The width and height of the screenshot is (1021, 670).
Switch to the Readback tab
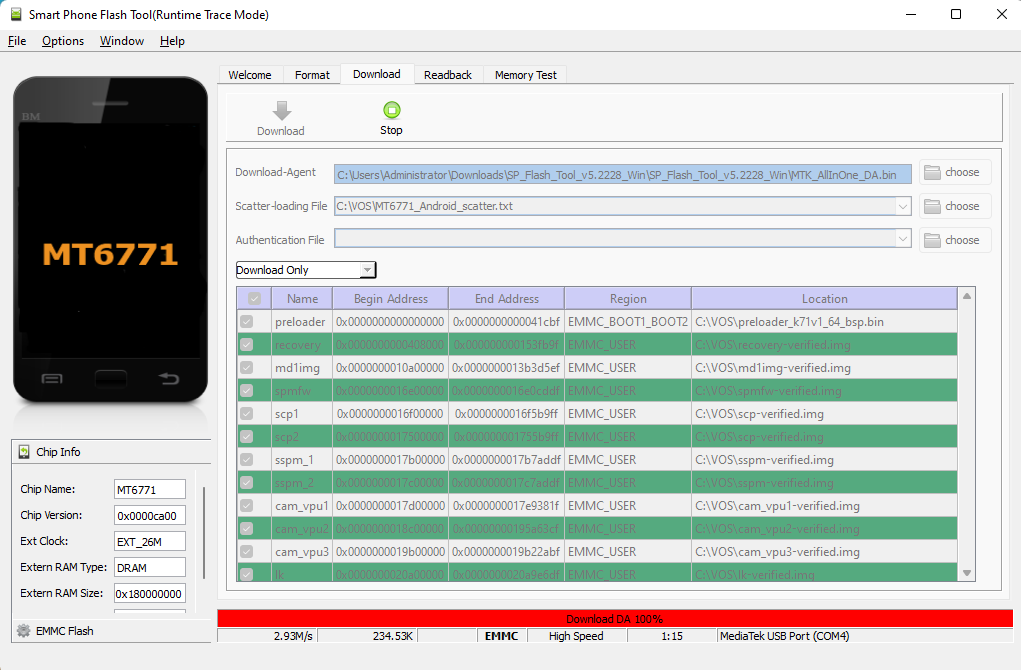(447, 75)
